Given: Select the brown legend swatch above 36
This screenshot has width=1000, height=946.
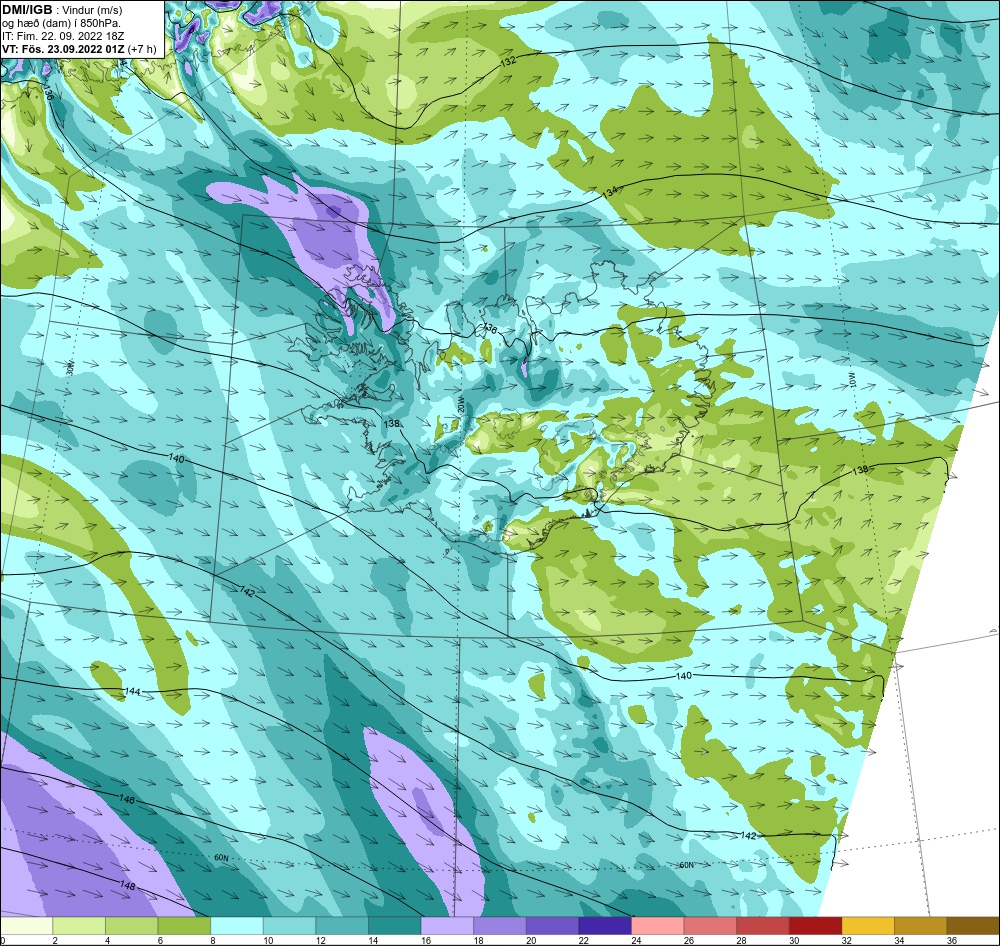Looking at the screenshot, I should pyautogui.click(x=973, y=926).
